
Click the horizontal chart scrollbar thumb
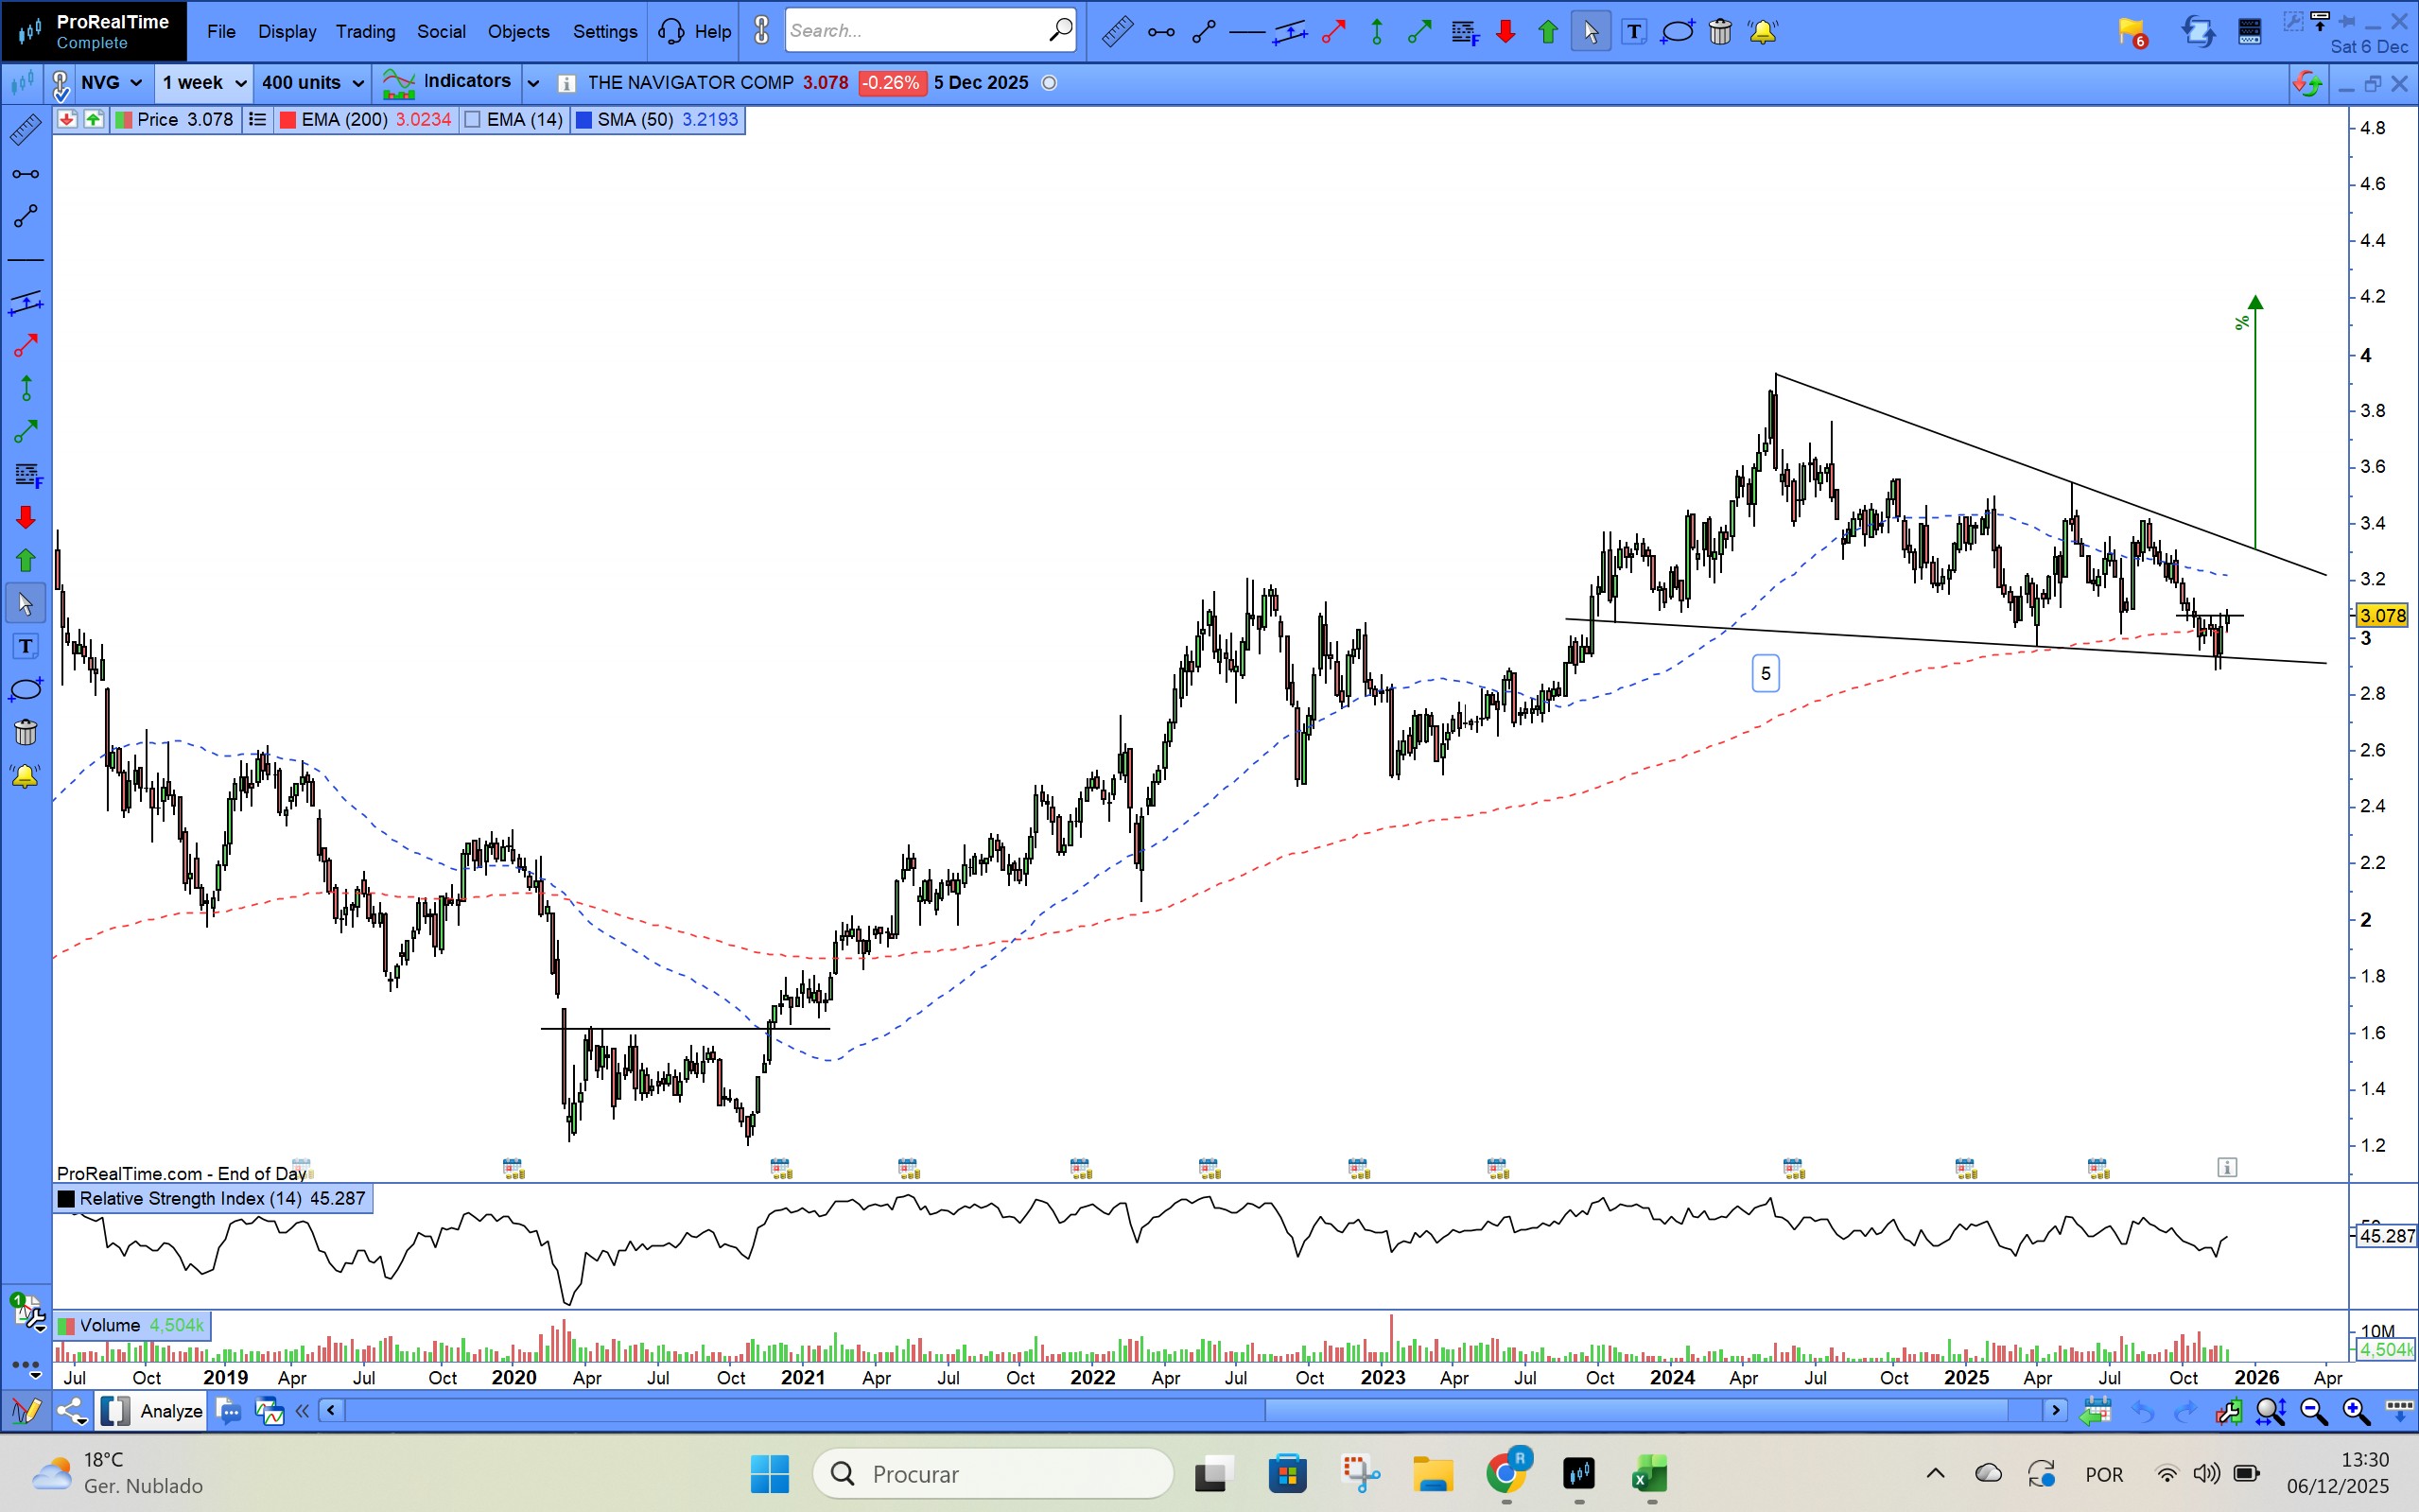(x=1636, y=1411)
